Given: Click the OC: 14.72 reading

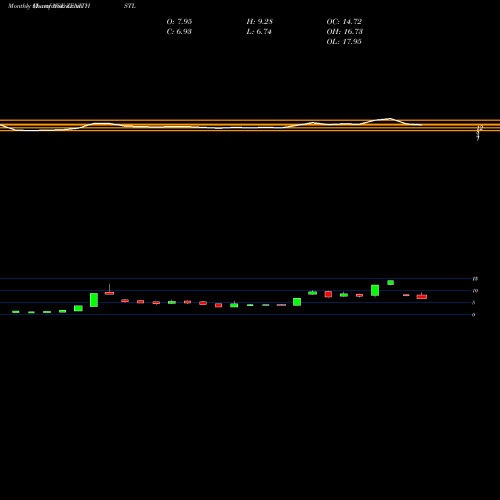Looking at the screenshot, I should 344,22.
